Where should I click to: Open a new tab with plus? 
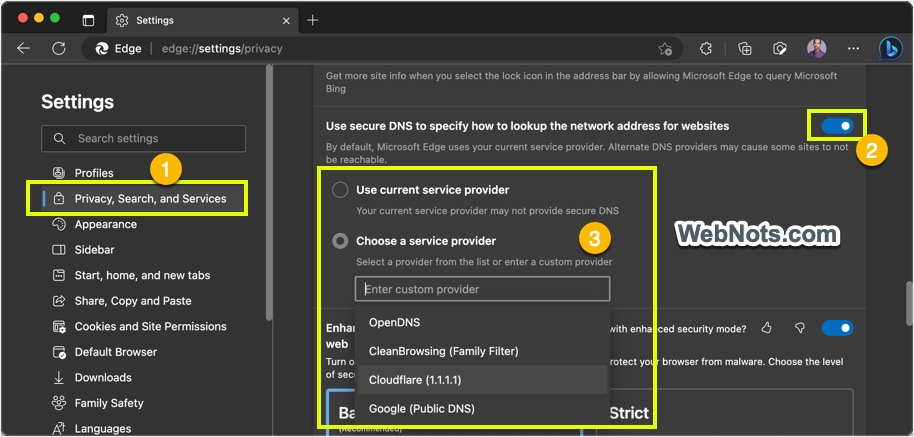[x=312, y=20]
